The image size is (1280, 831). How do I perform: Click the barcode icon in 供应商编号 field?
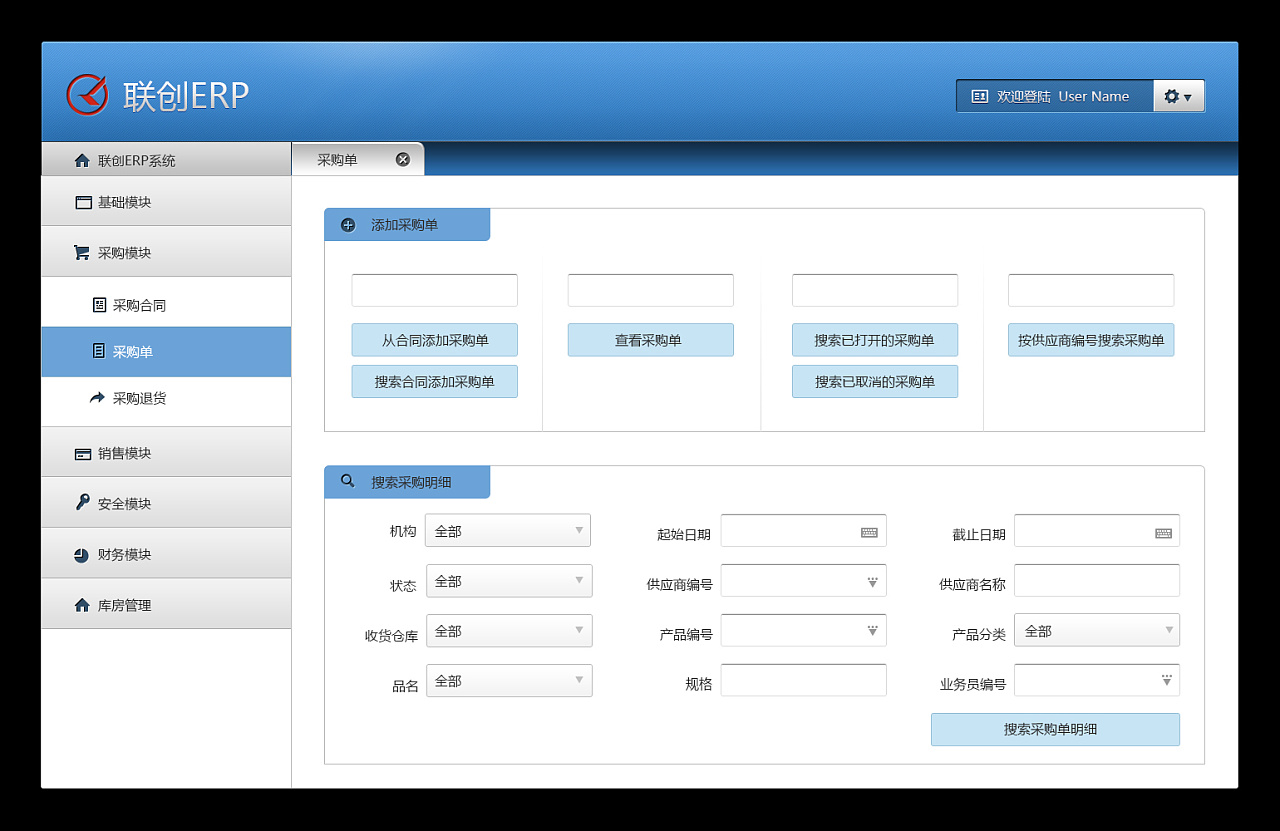[x=870, y=580]
